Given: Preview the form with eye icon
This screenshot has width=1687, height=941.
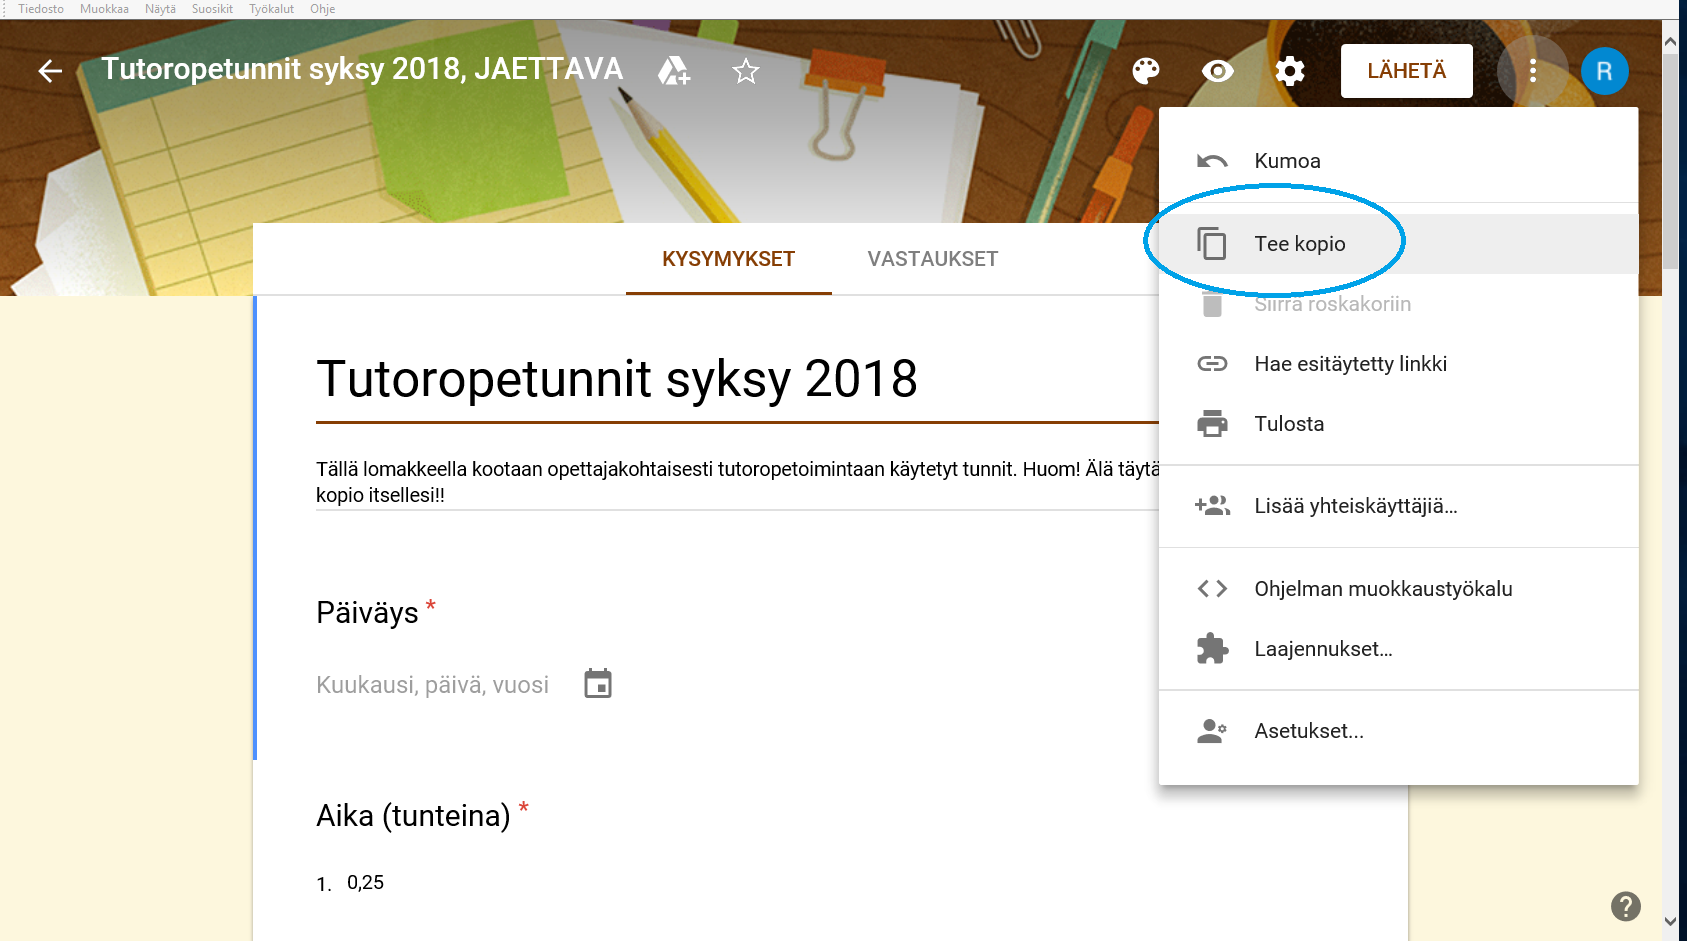Looking at the screenshot, I should click(x=1217, y=71).
